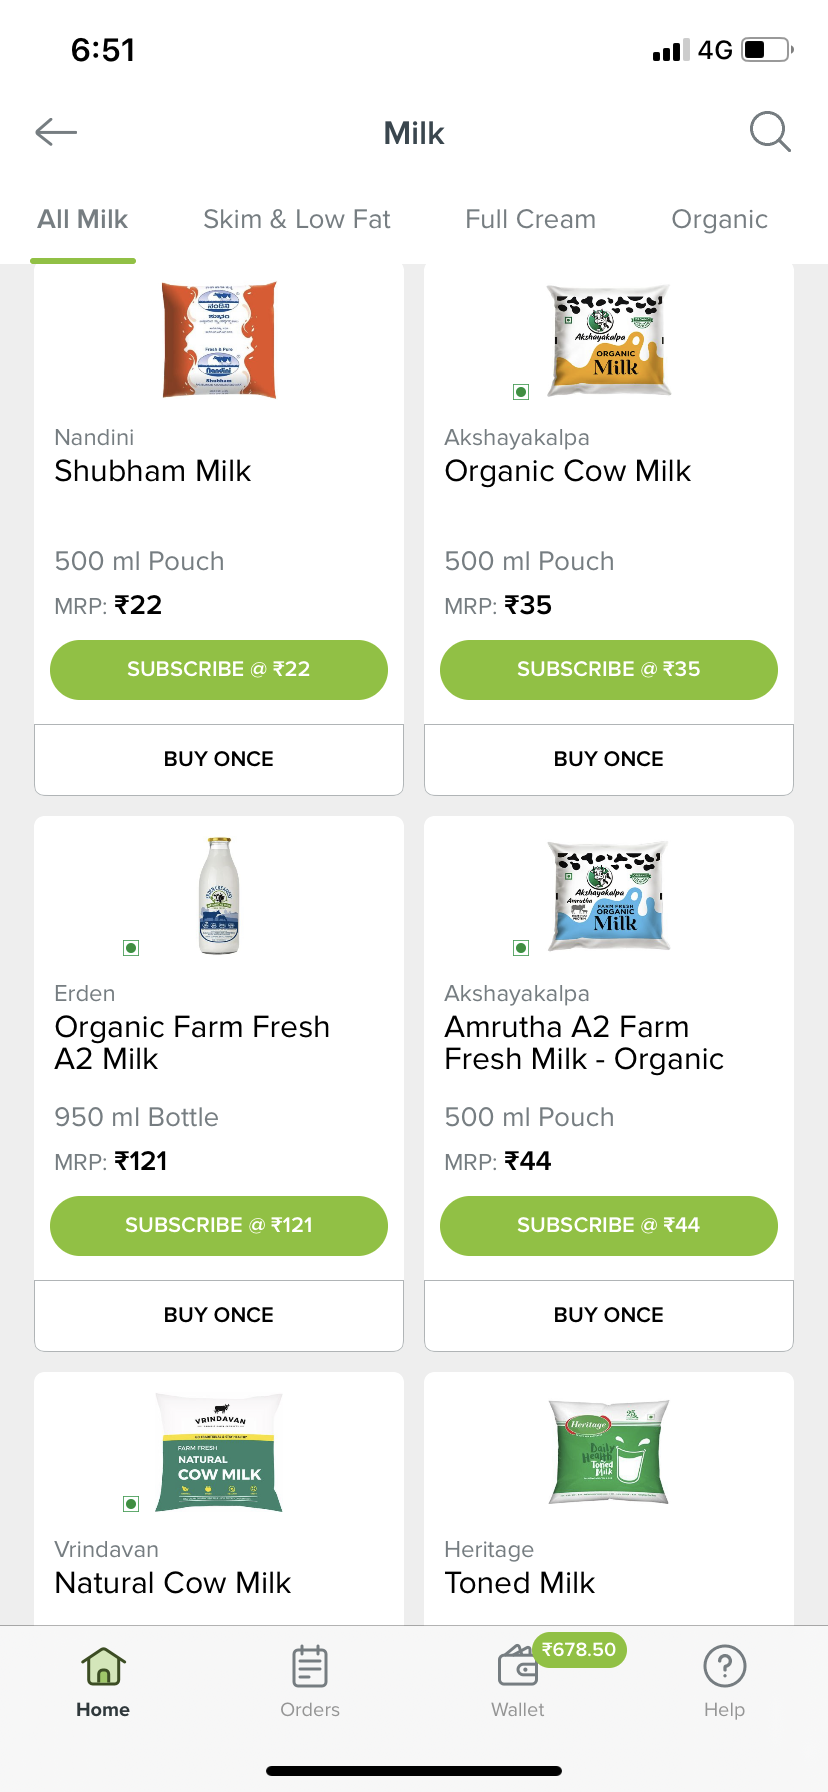Open Nandini Shubham Milk product image
The image size is (828, 1792).
click(219, 340)
